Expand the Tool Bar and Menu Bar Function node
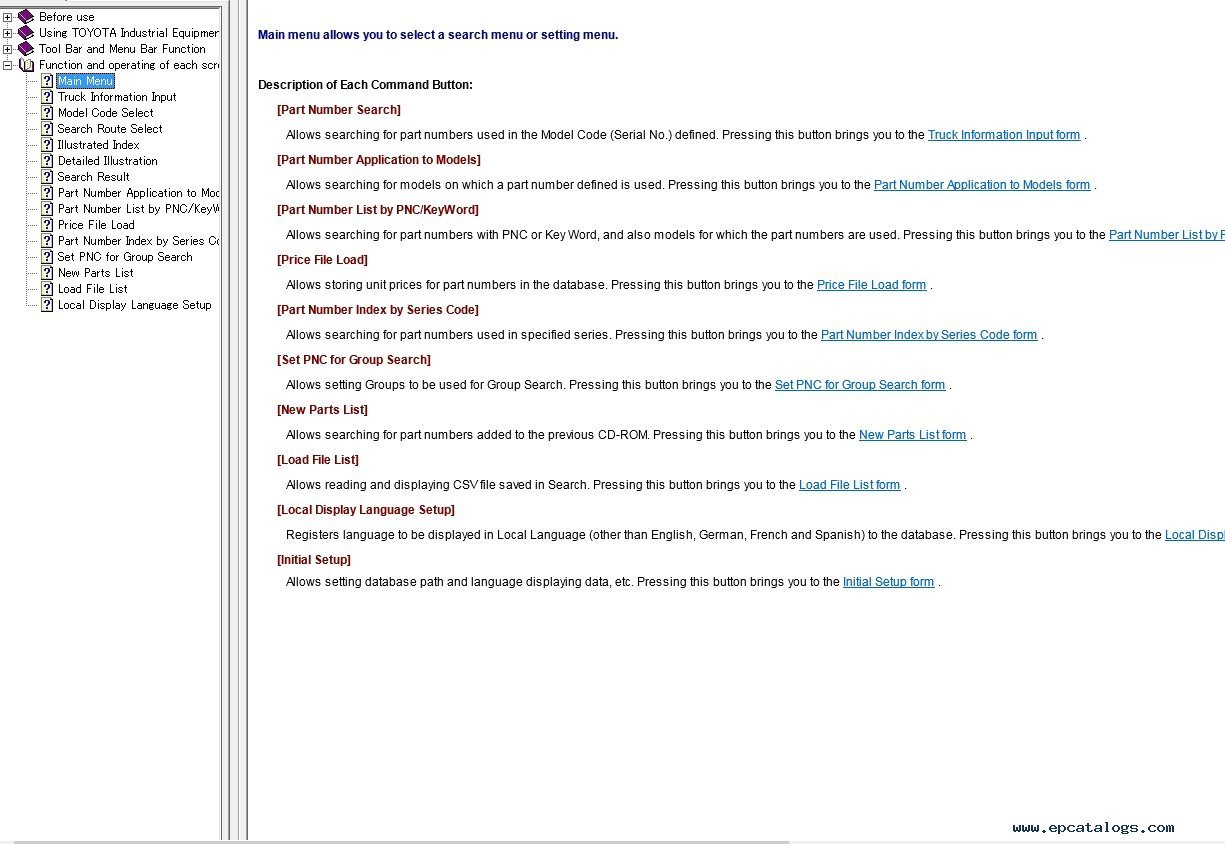The image size is (1225, 844). coord(8,49)
